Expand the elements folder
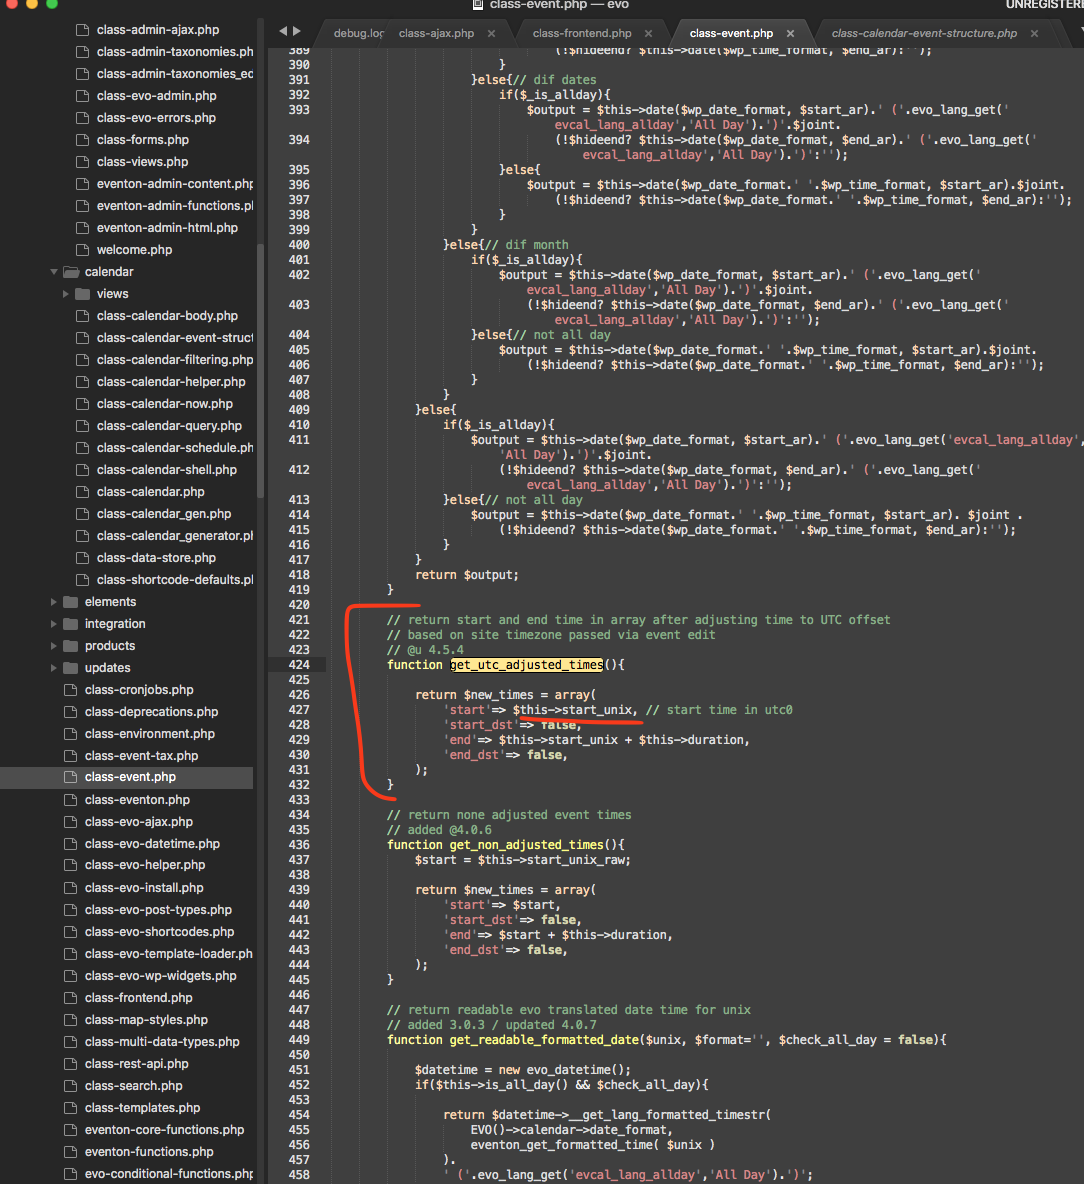 54,602
